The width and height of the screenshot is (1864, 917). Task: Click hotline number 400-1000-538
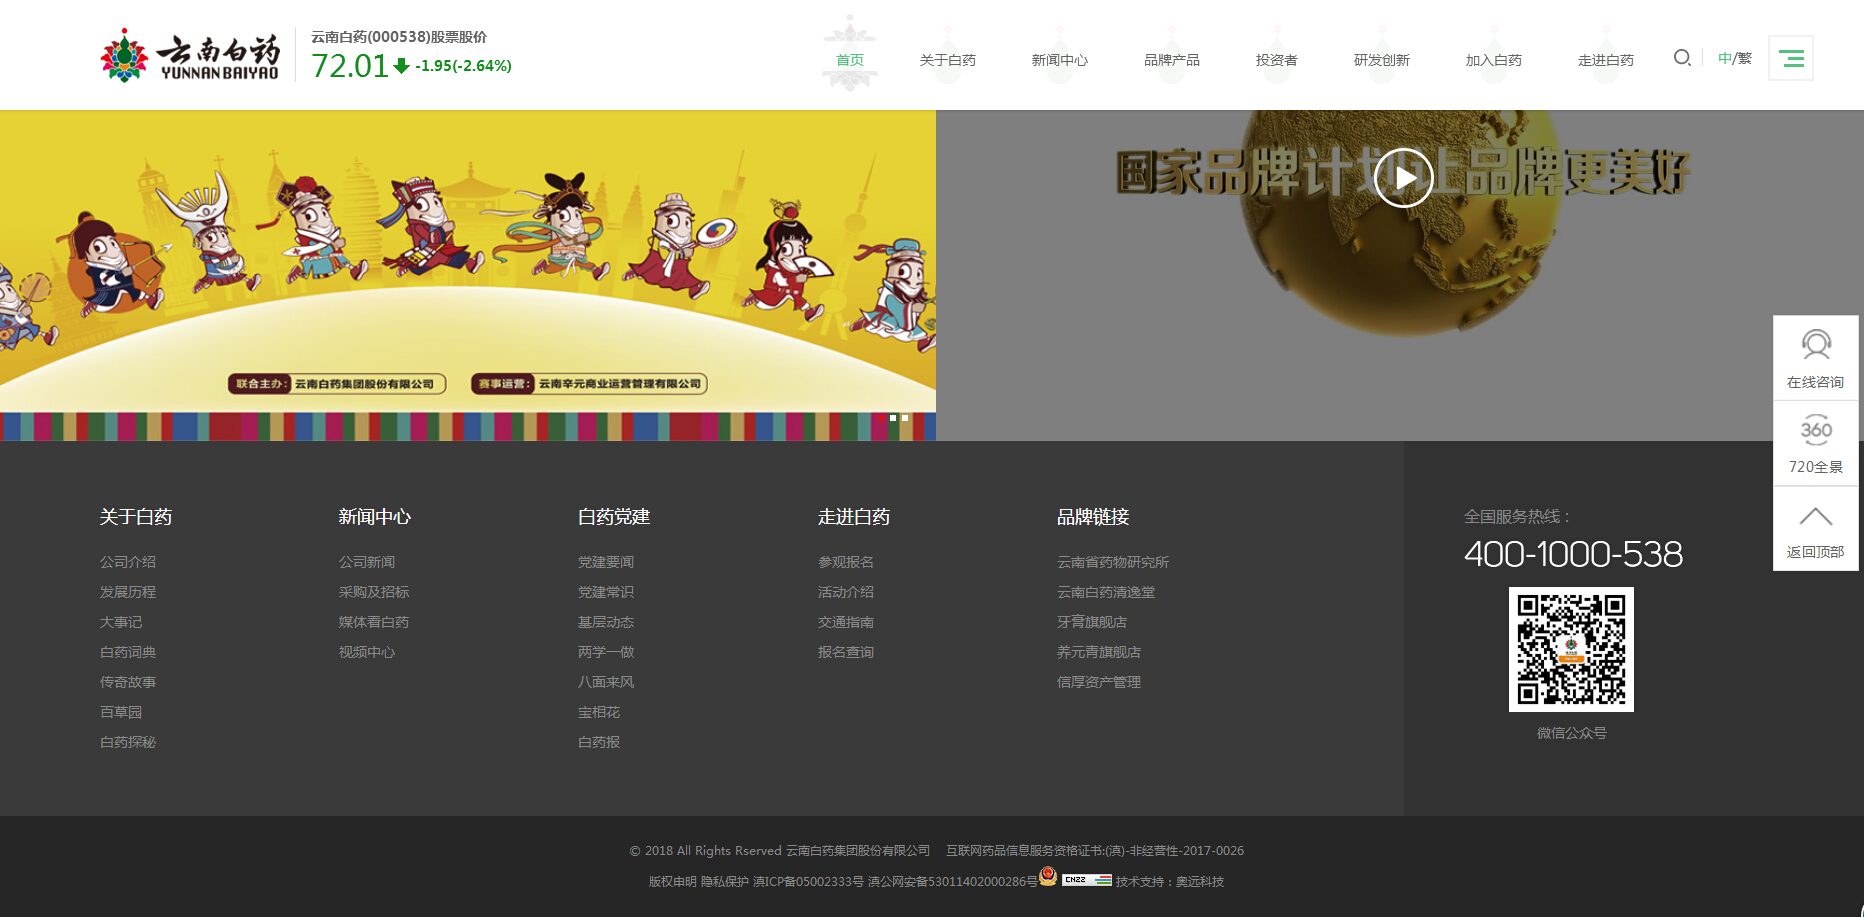coord(1573,554)
